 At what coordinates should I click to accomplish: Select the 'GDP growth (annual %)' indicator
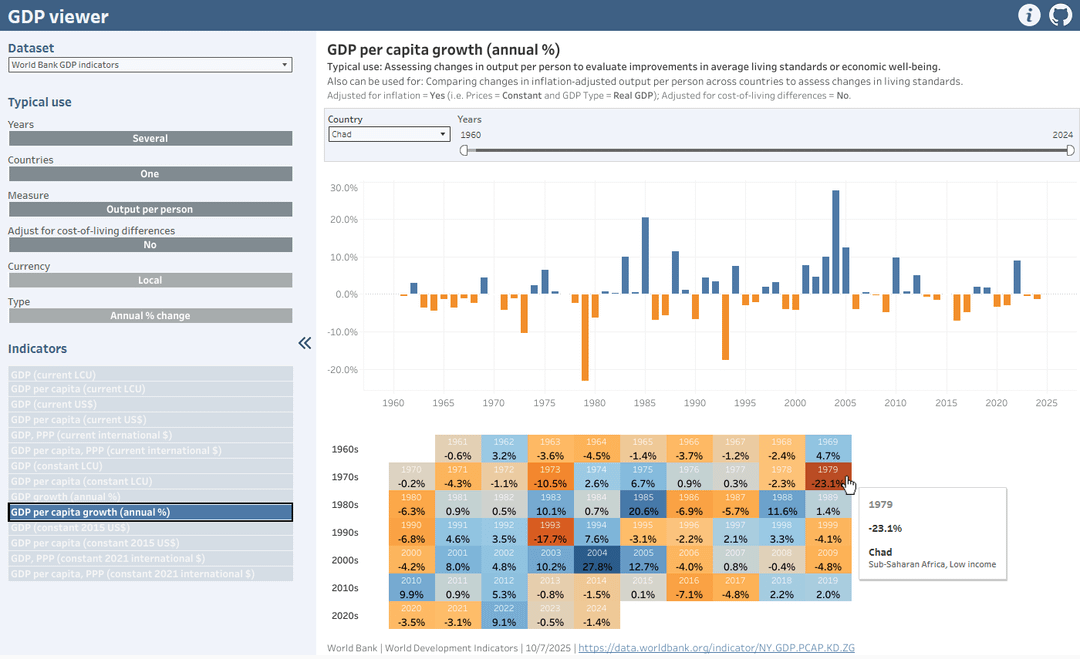[150, 497]
